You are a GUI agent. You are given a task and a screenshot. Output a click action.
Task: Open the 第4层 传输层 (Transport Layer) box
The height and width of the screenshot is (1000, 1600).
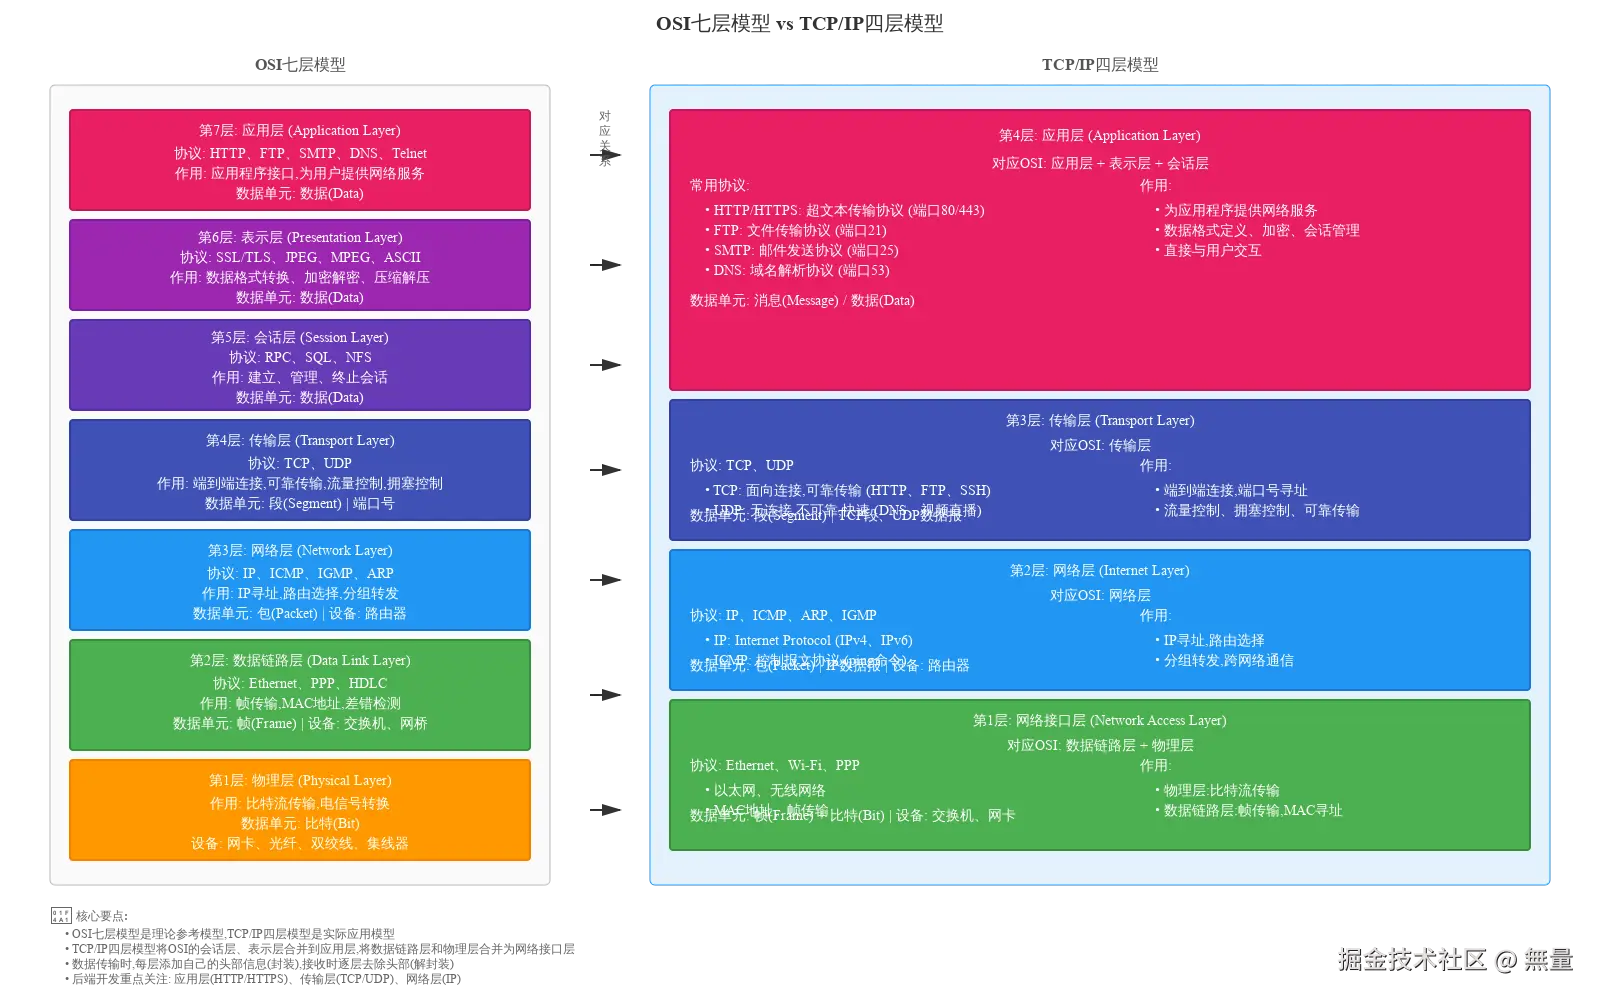coord(299,470)
